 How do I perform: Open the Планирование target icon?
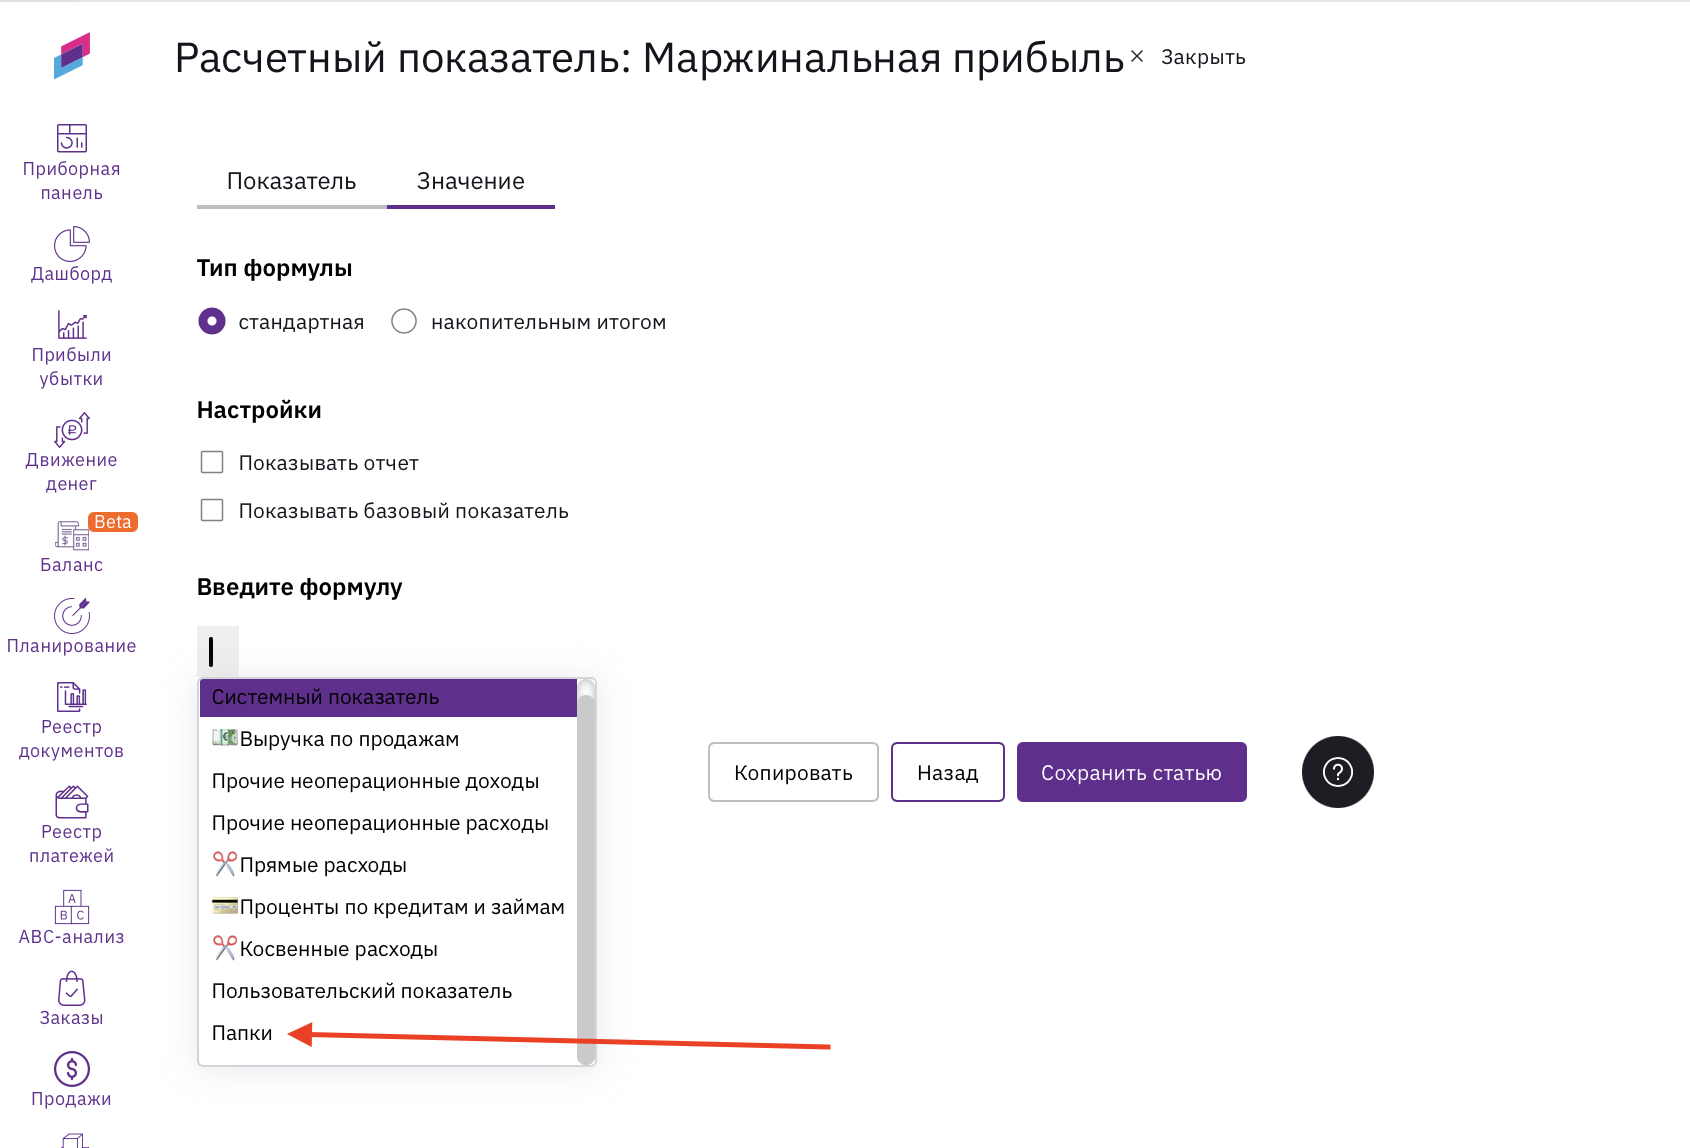click(71, 616)
